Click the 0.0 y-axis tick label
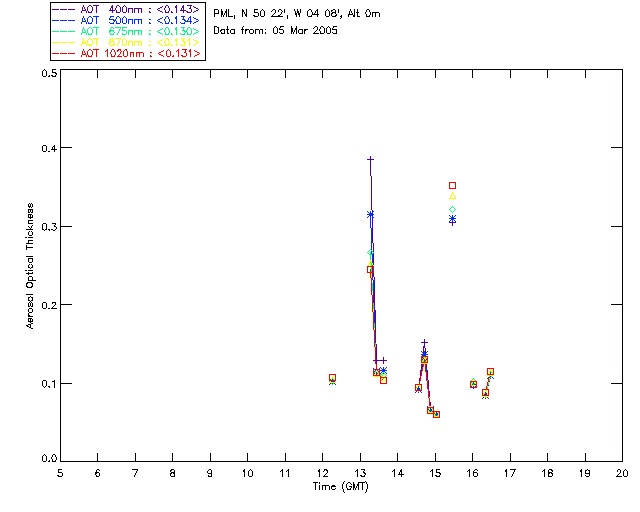 [49, 459]
